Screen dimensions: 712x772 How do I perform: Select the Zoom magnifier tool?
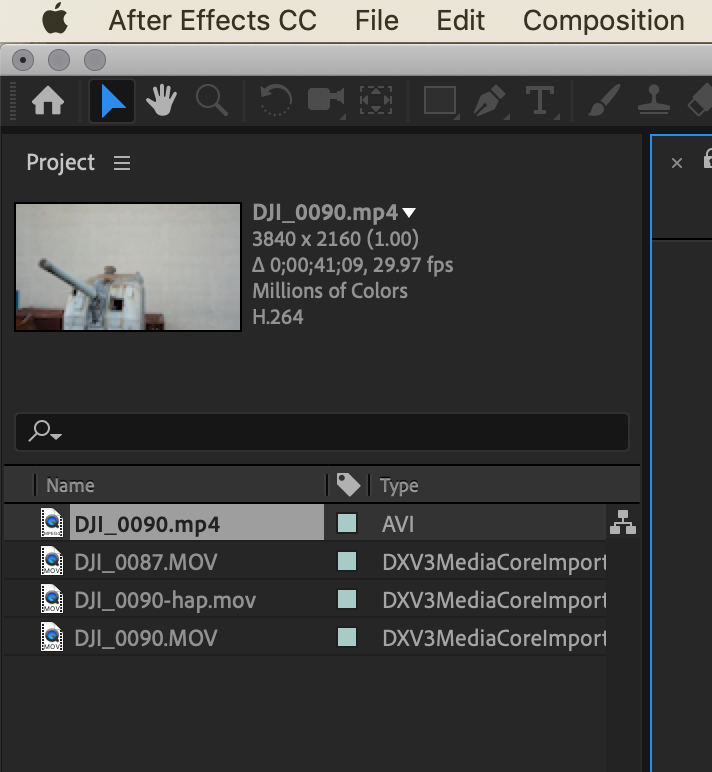click(x=210, y=101)
